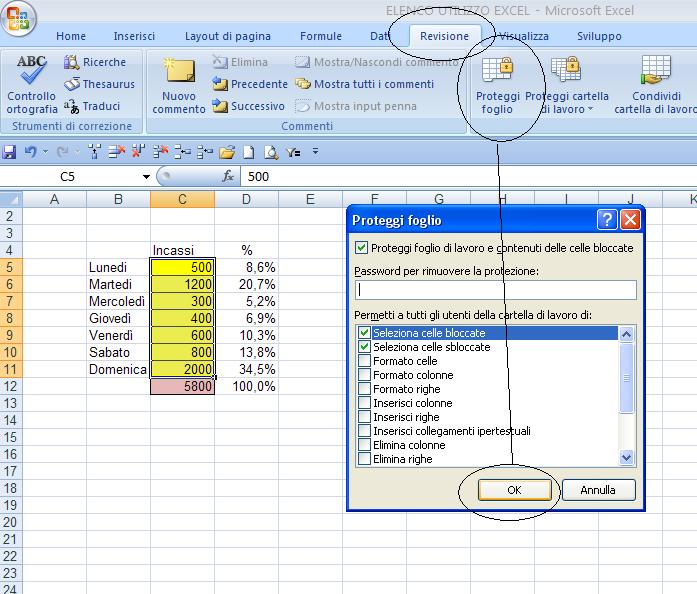Viewport: 697px width, 594px height.
Task: Click the formula bar showing 500
Action: (x=469, y=177)
